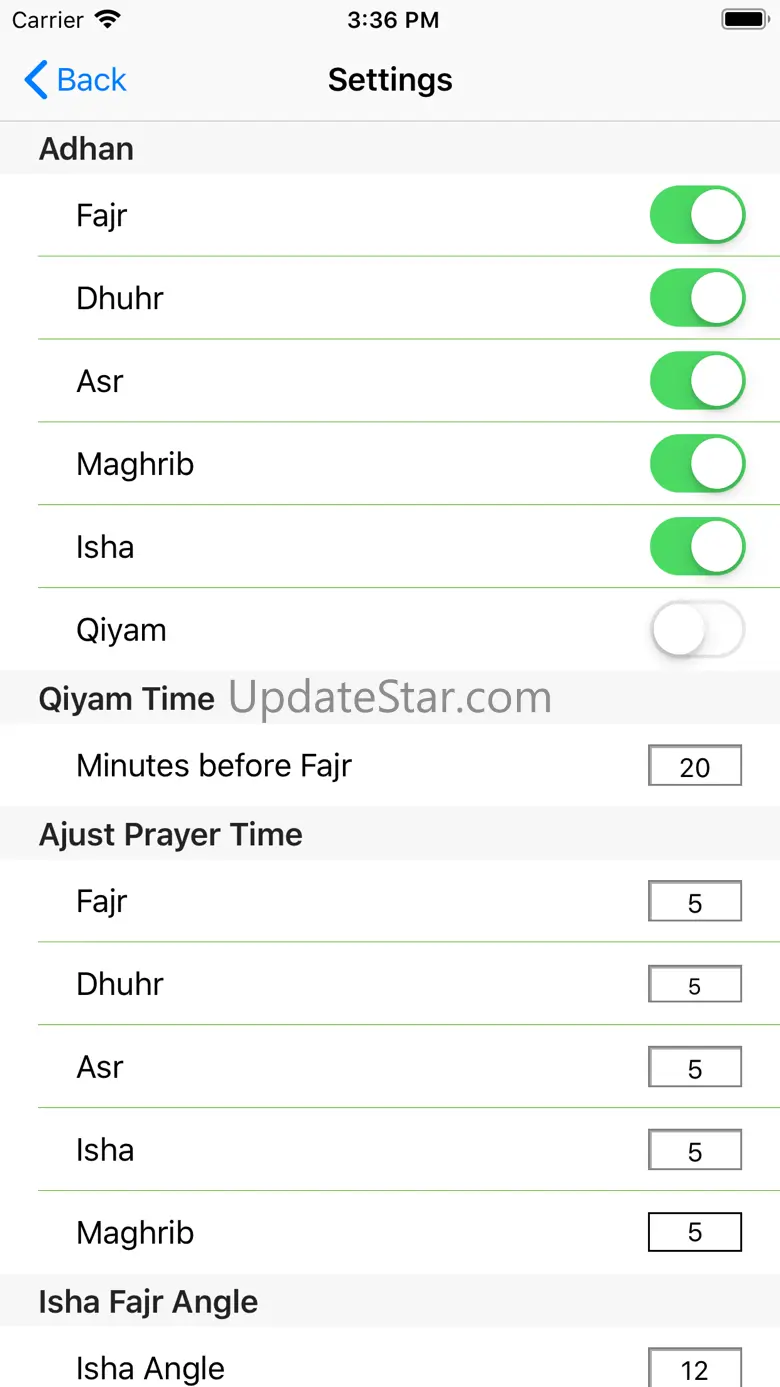Select the Maghrib adjustment input field
The image size is (780, 1387).
tap(695, 1233)
